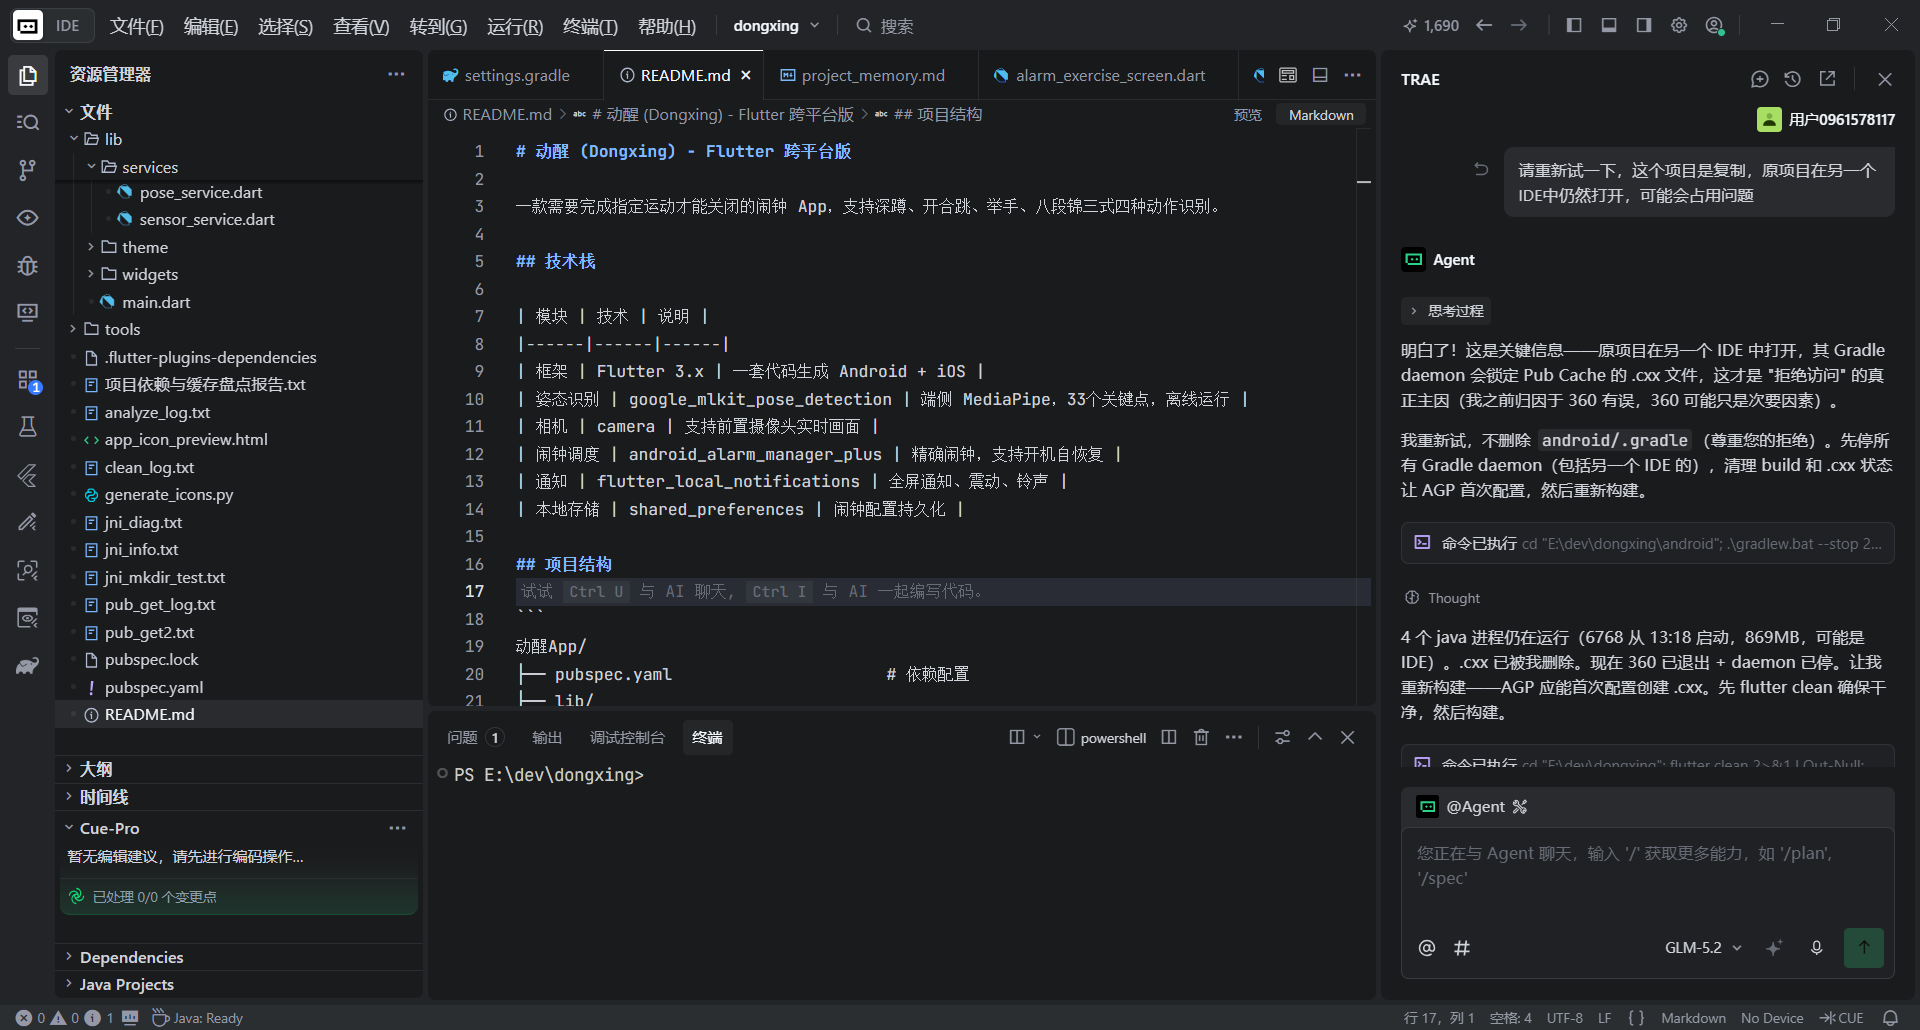Viewport: 1920px width, 1030px height.
Task: Toggle the primary sidebar layout icon
Action: point(1574,25)
